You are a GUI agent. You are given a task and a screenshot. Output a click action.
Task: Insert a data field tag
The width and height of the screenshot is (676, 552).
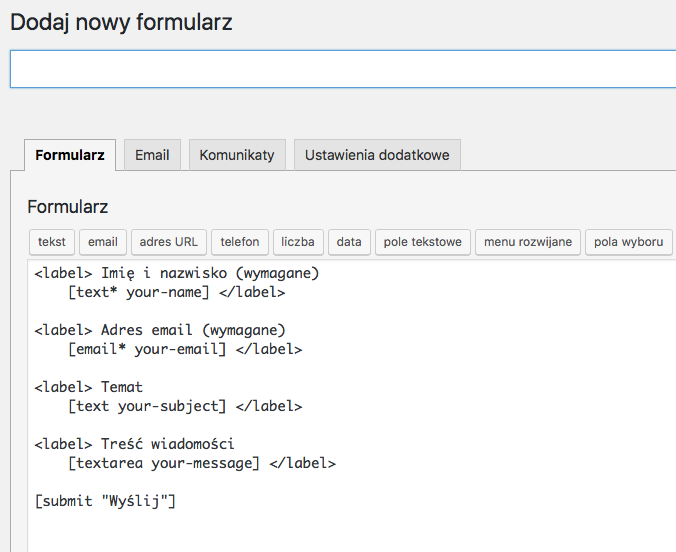349,242
